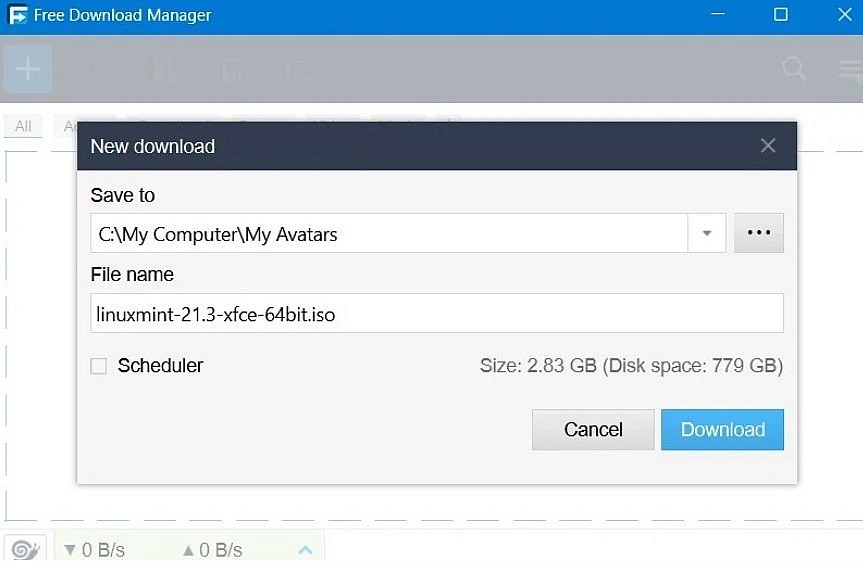Viewport: 863px width, 570px height.
Task: Click the File name input field
Action: [436, 314]
